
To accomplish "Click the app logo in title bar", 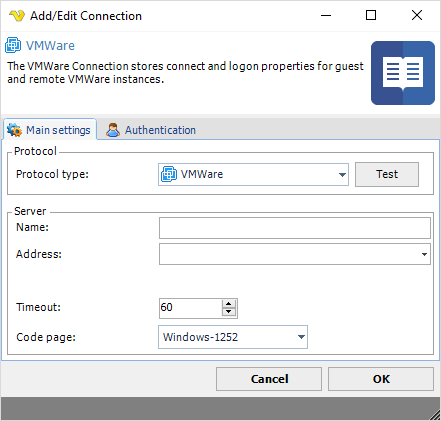I will pos(17,16).
